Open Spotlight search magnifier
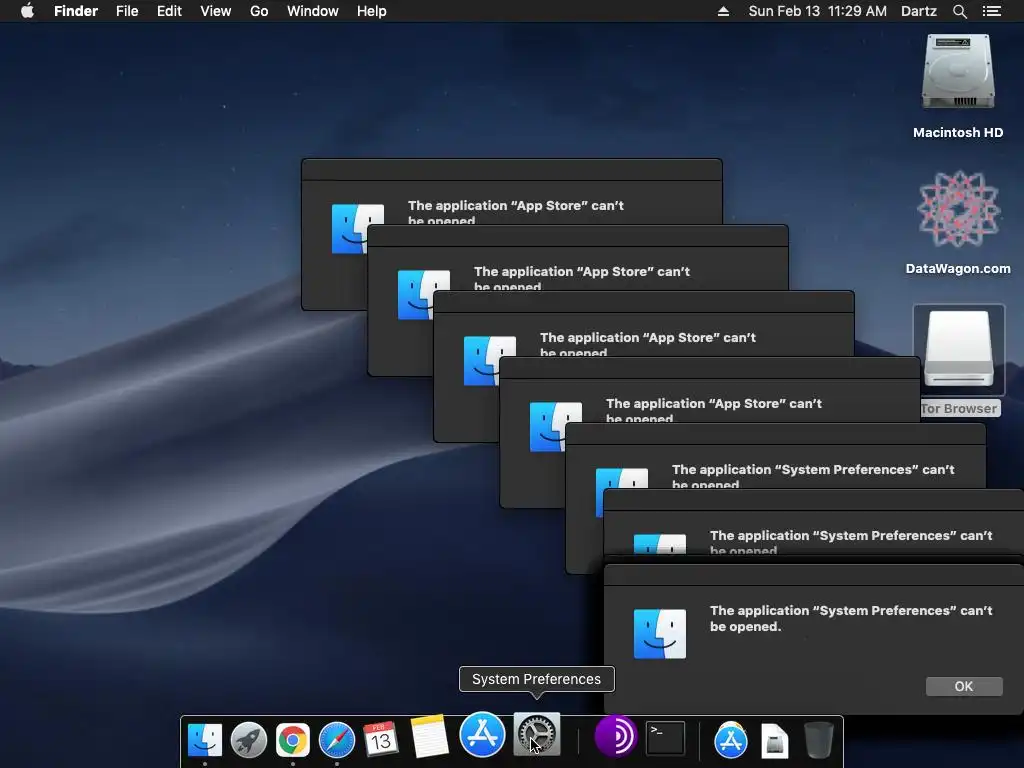The image size is (1024, 768). pos(959,11)
